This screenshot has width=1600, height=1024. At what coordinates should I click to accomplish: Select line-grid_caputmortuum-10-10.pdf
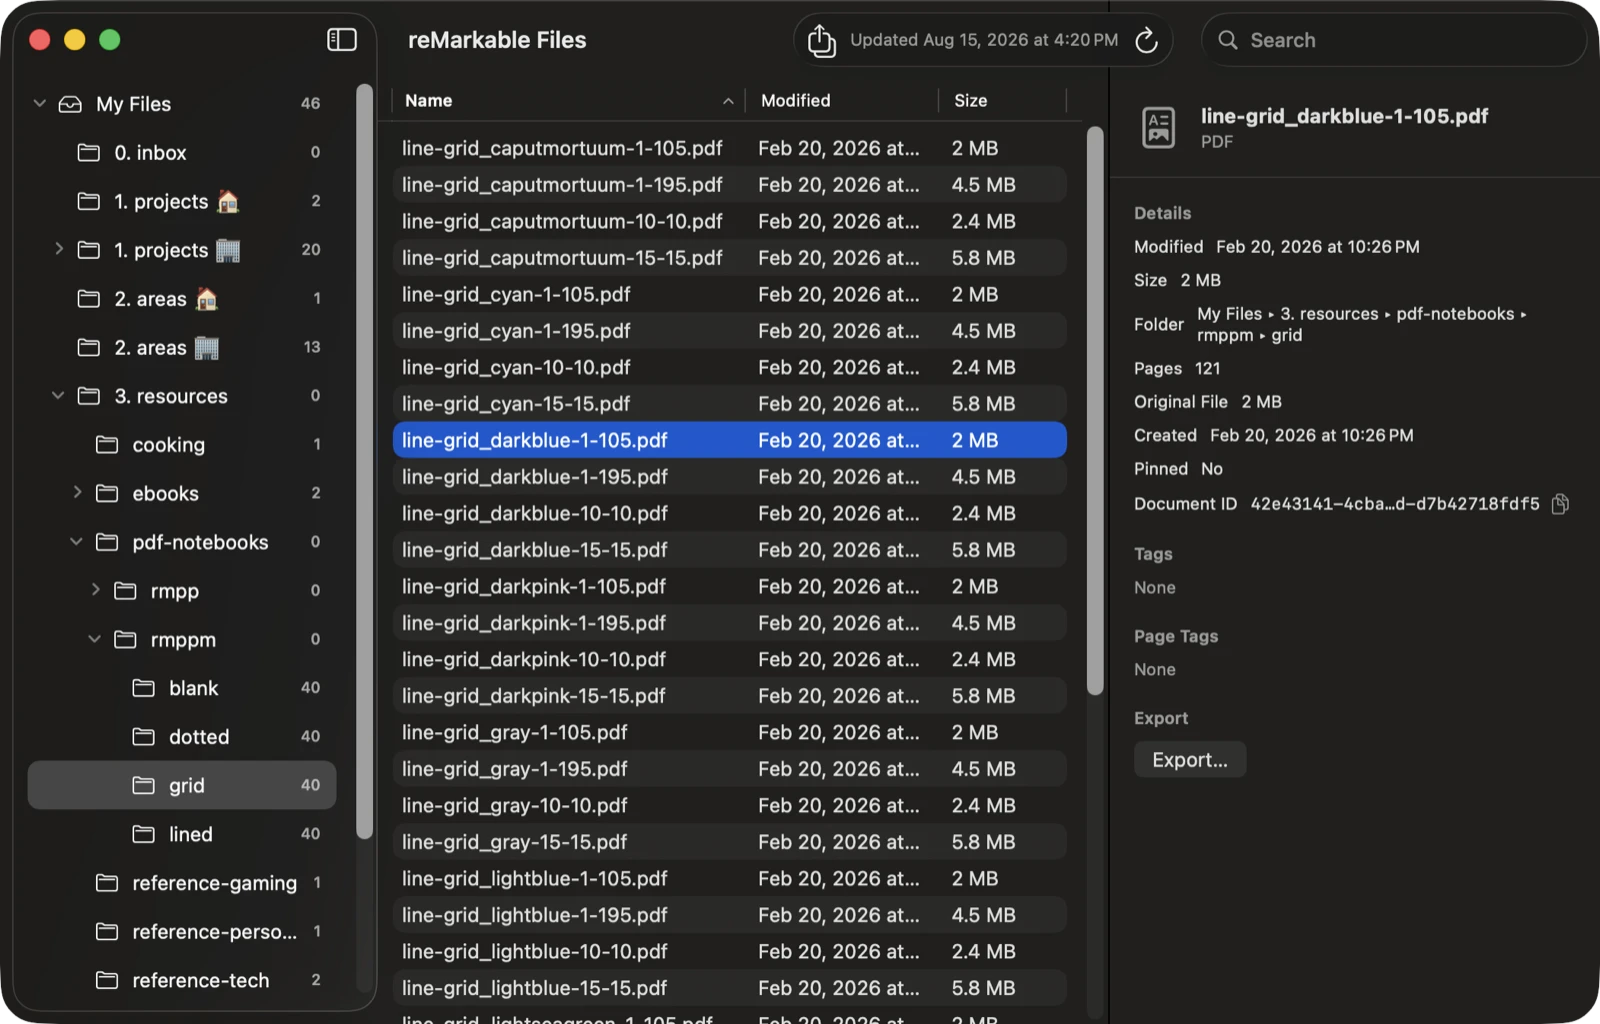(x=730, y=221)
